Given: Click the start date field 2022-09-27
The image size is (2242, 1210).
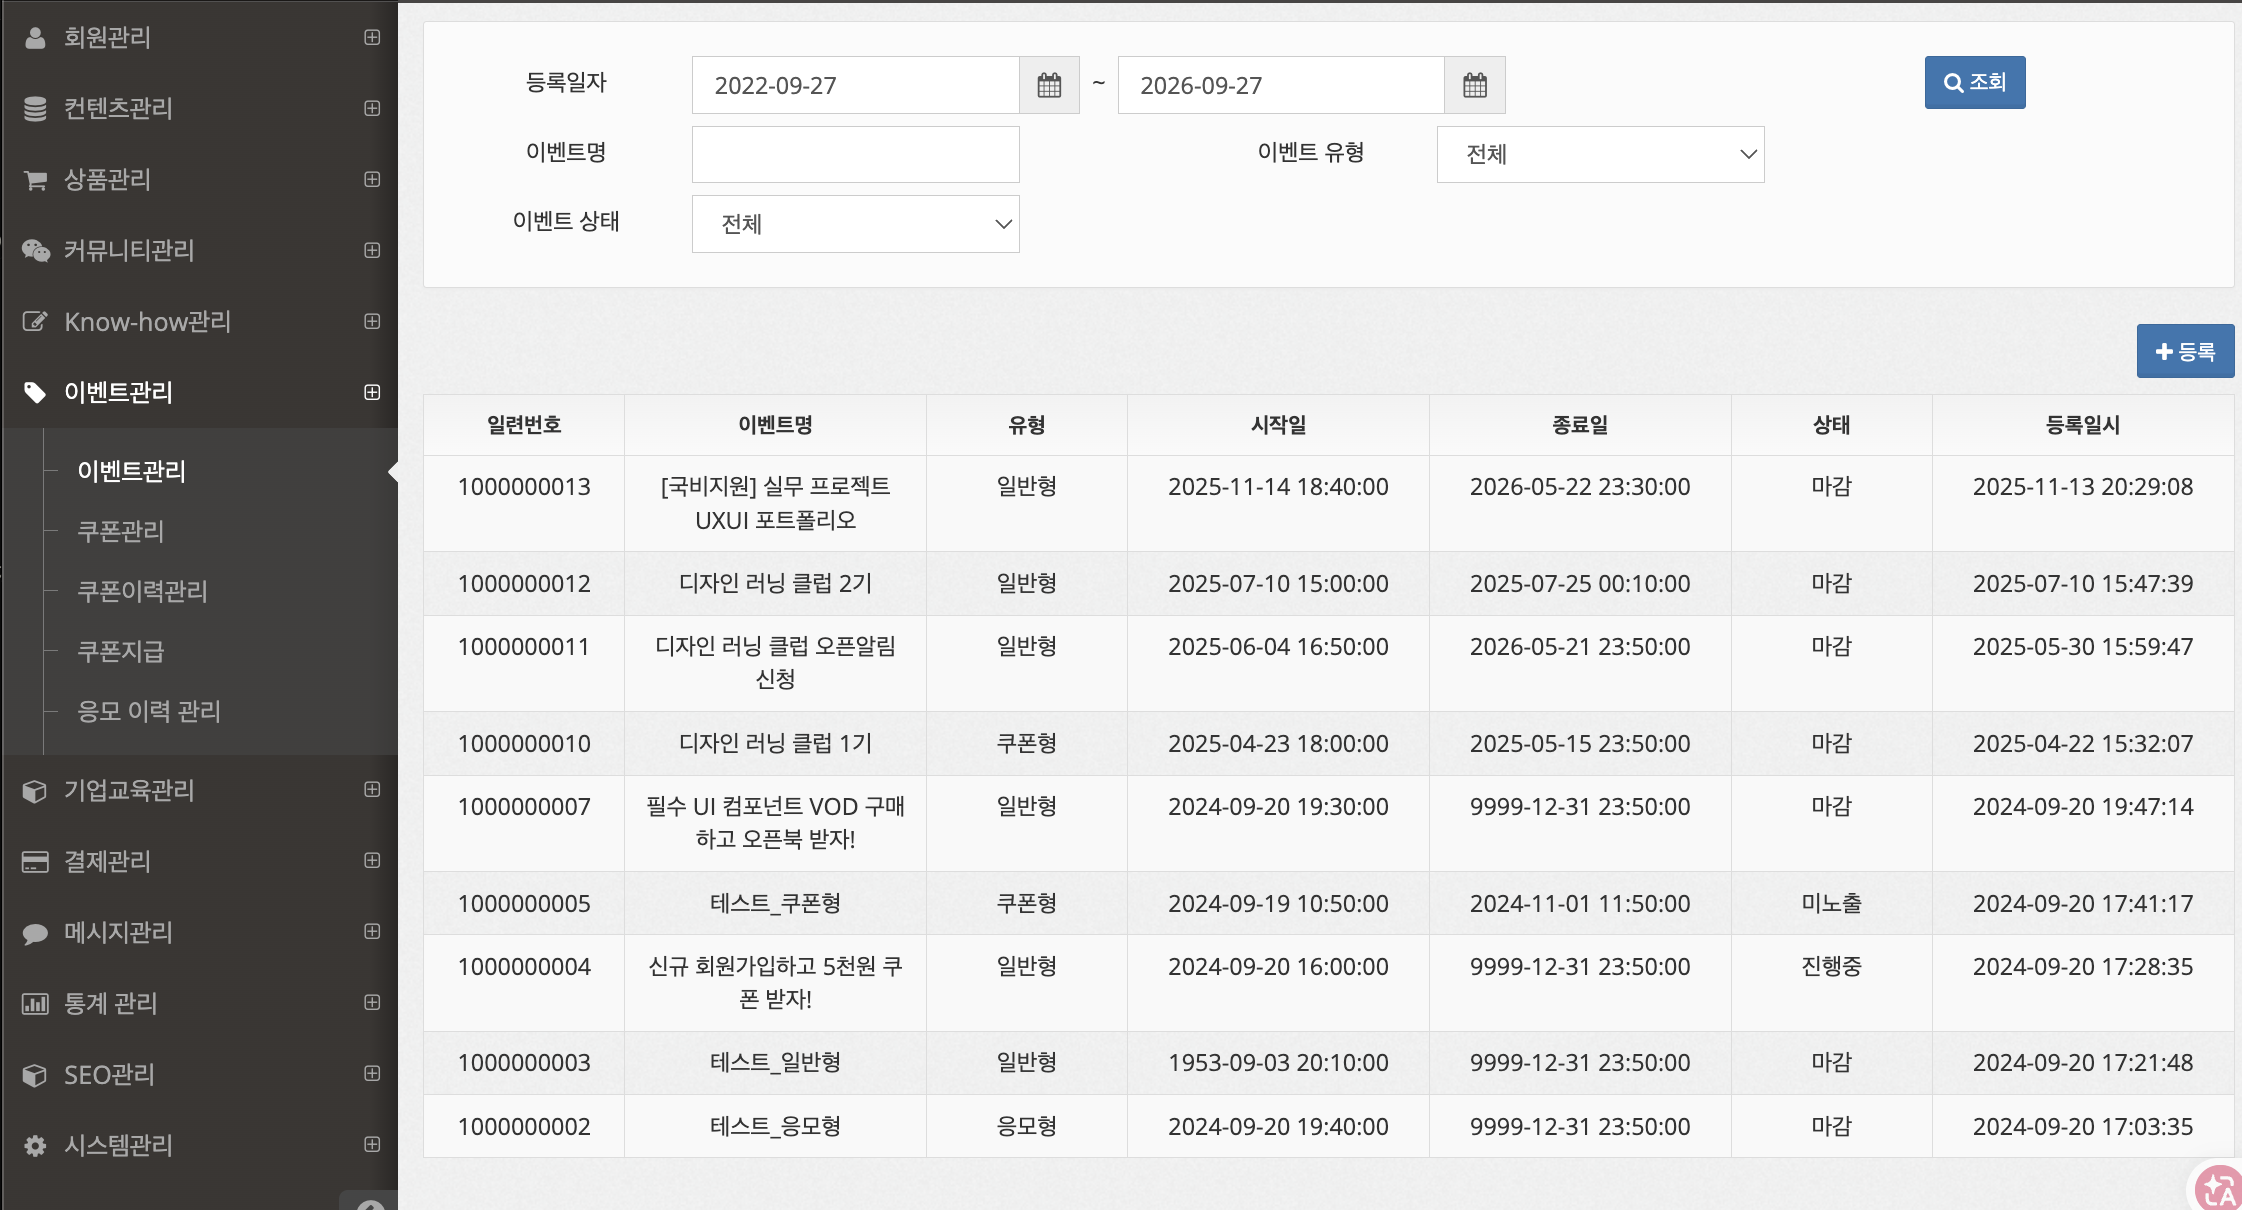Looking at the screenshot, I should tap(855, 85).
